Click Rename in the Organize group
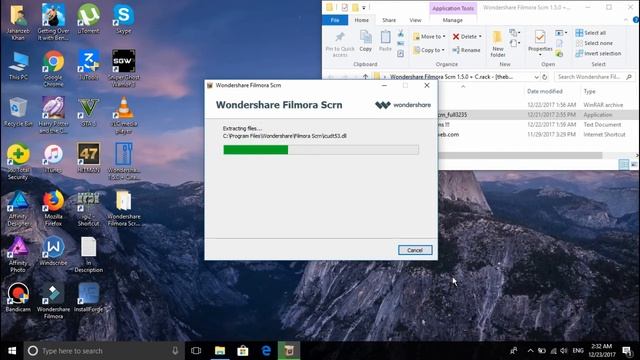Image resolution: width=640 pixels, height=360 pixels. click(466, 50)
